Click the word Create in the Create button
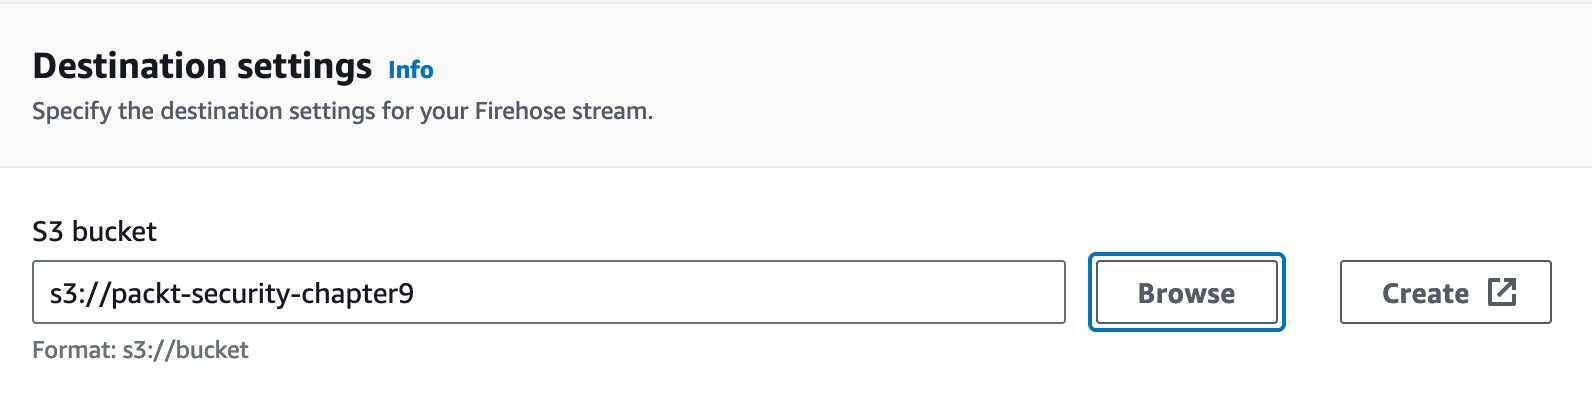The width and height of the screenshot is (1592, 394). coord(1425,293)
